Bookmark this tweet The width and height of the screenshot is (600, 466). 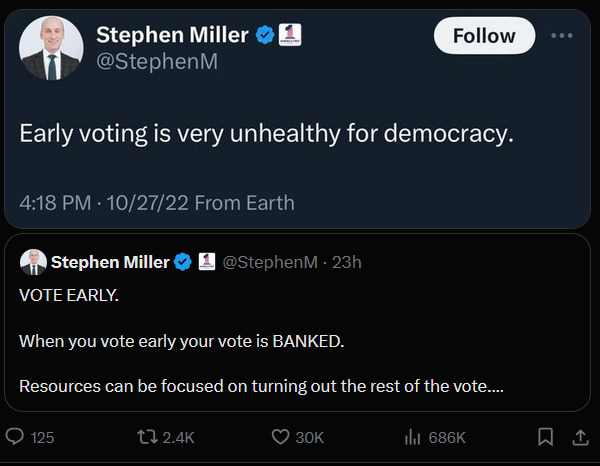546,437
